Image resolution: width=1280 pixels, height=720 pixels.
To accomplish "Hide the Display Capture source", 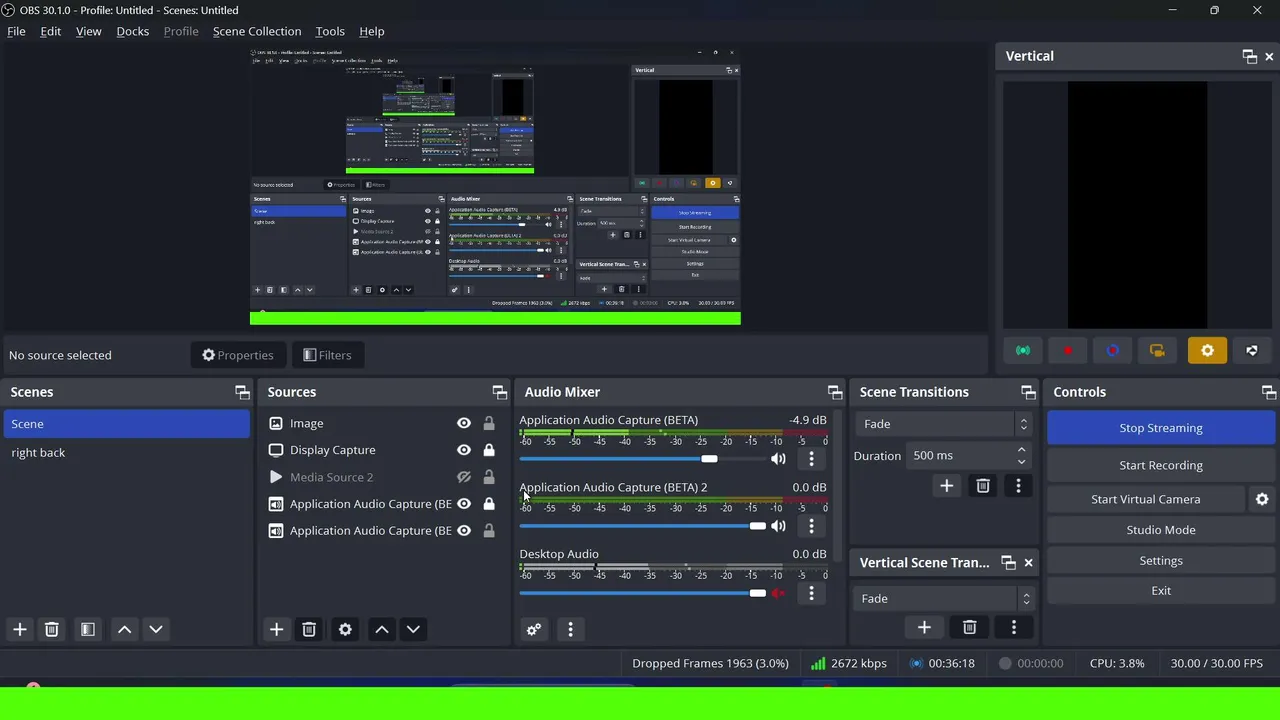I will [464, 450].
